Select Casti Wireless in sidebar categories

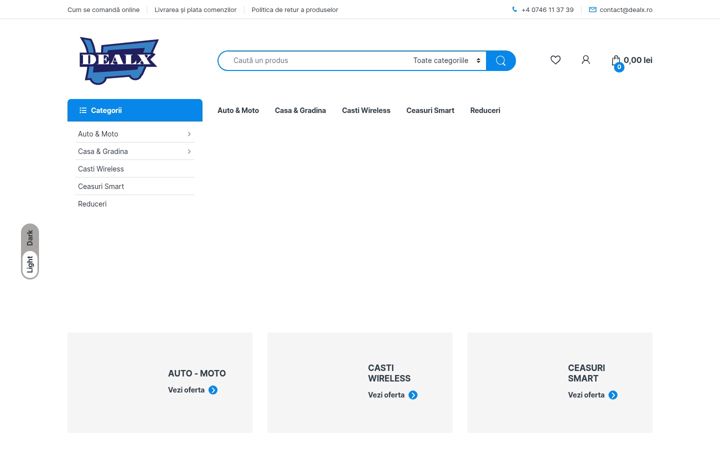tap(101, 169)
